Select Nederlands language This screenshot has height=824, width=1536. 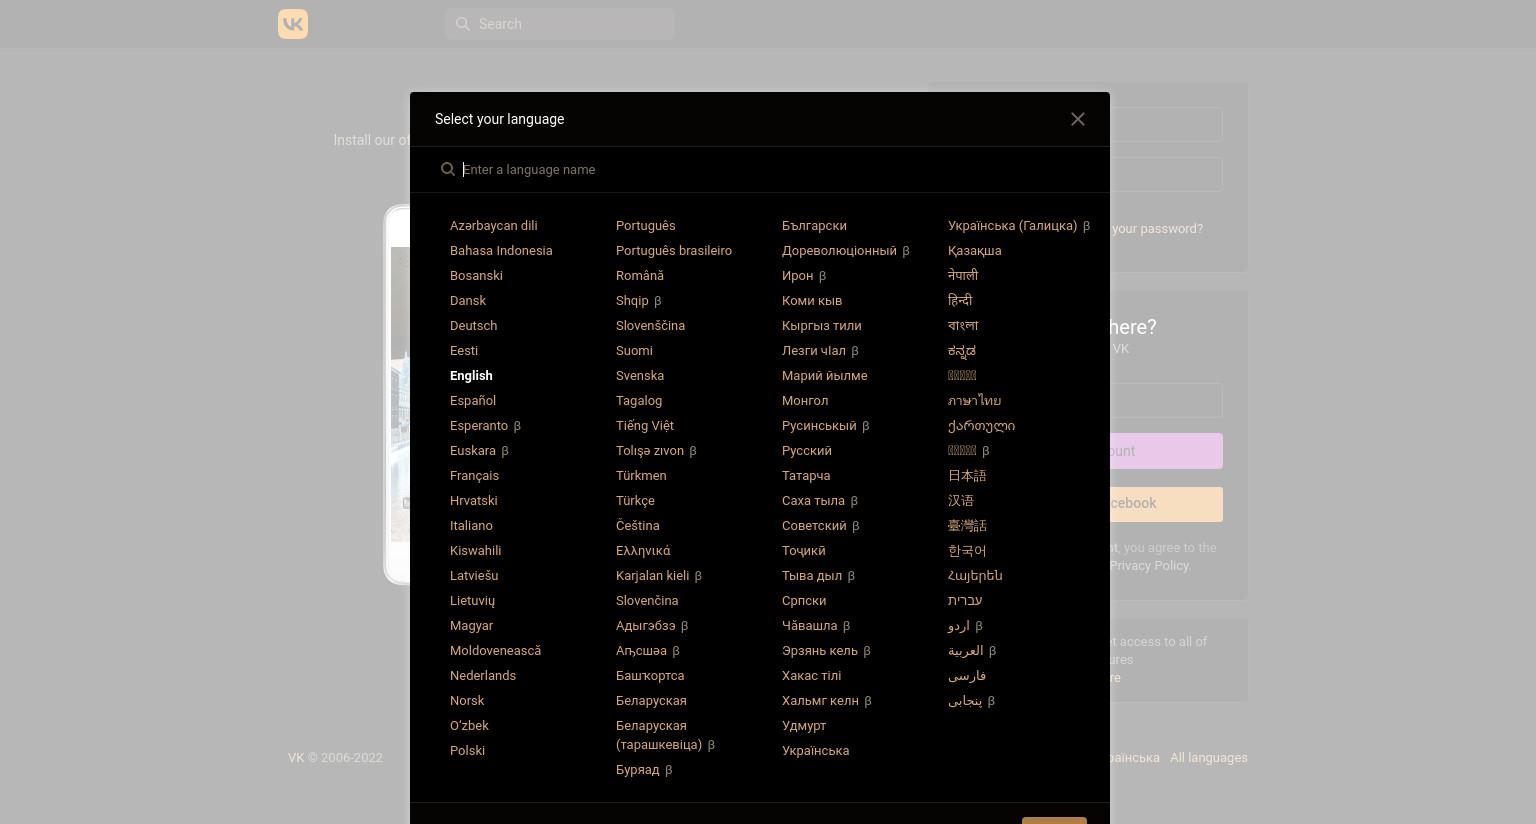coord(483,676)
